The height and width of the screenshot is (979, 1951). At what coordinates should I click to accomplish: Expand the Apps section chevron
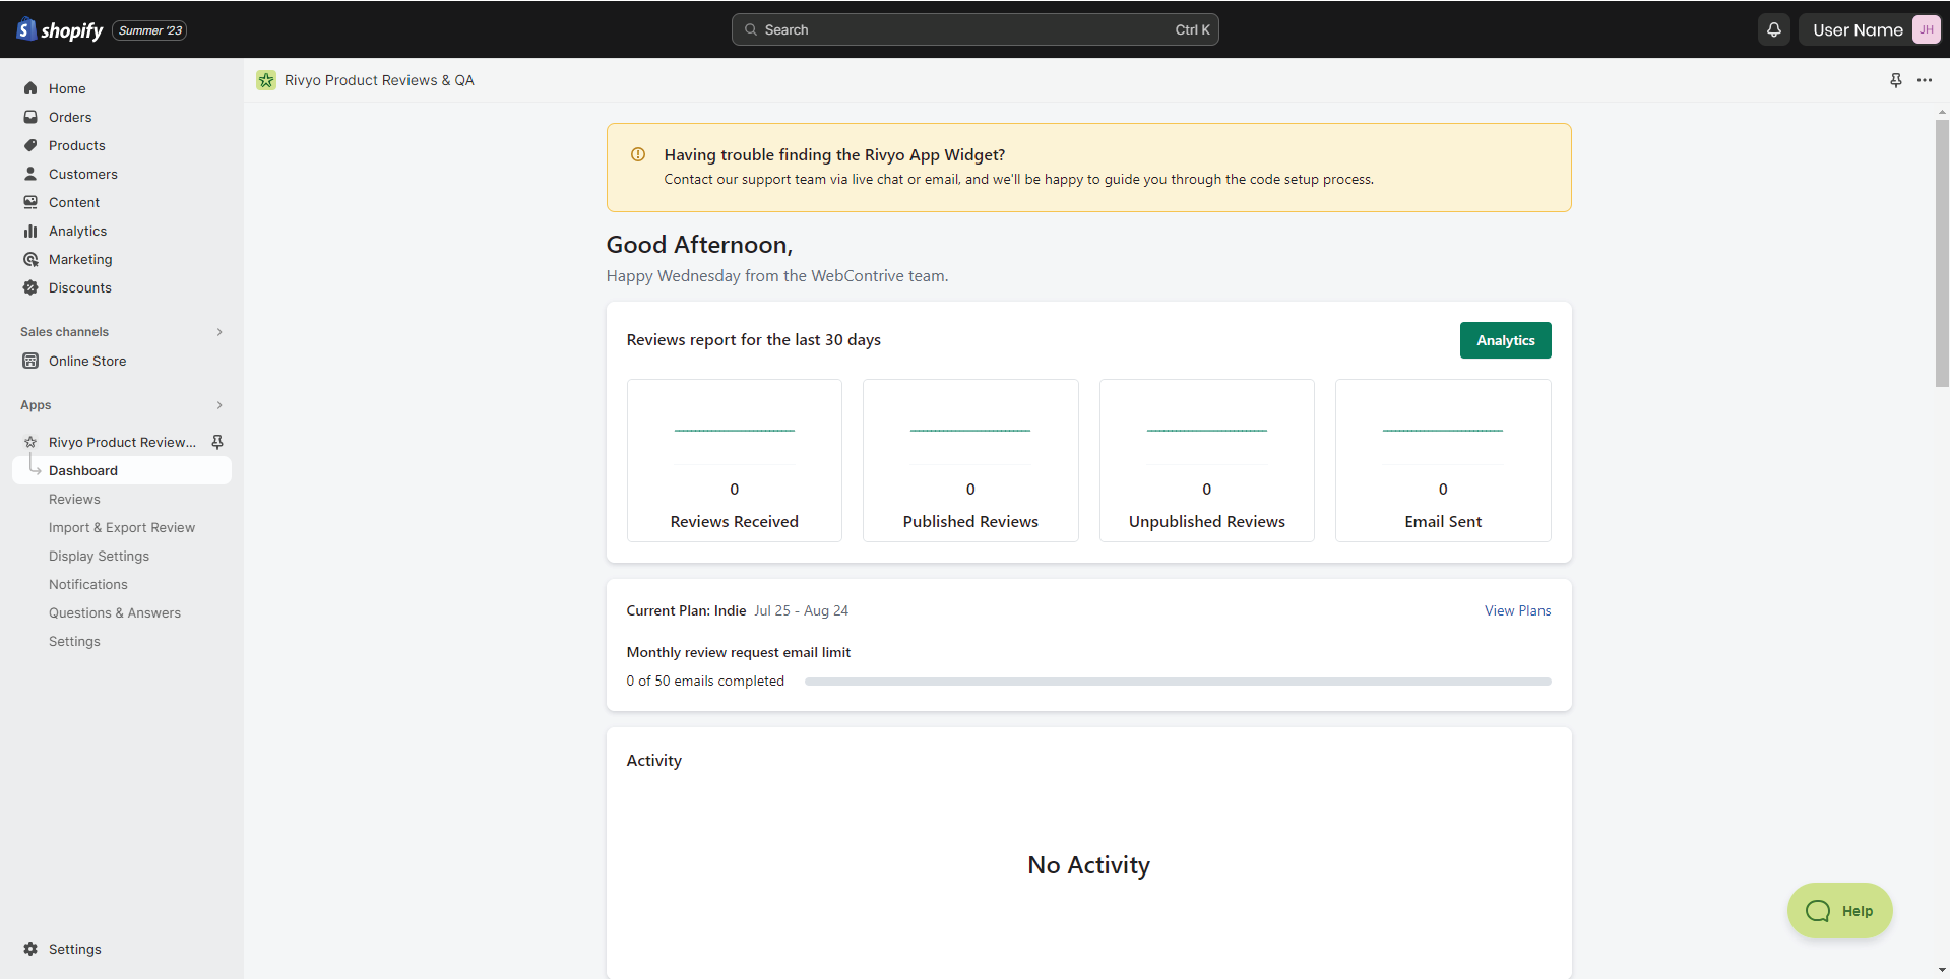[219, 405]
